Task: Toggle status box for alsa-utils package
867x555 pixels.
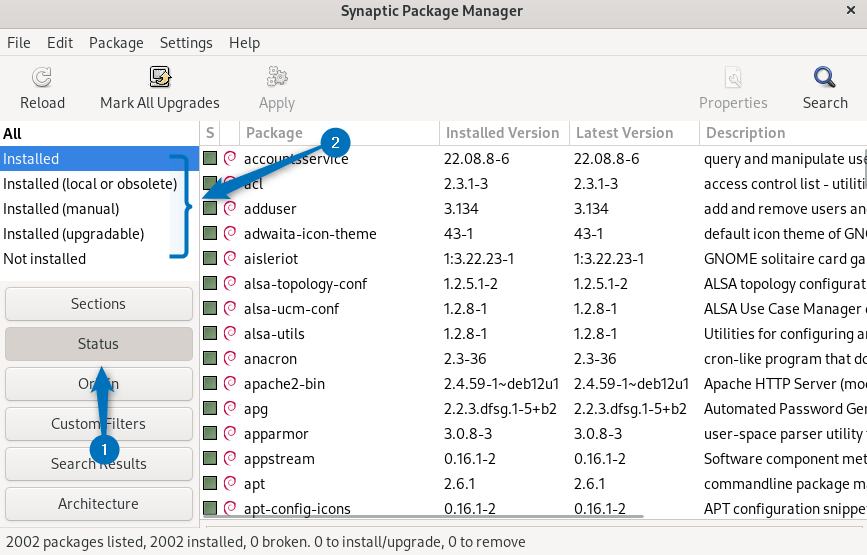Action: 210,334
